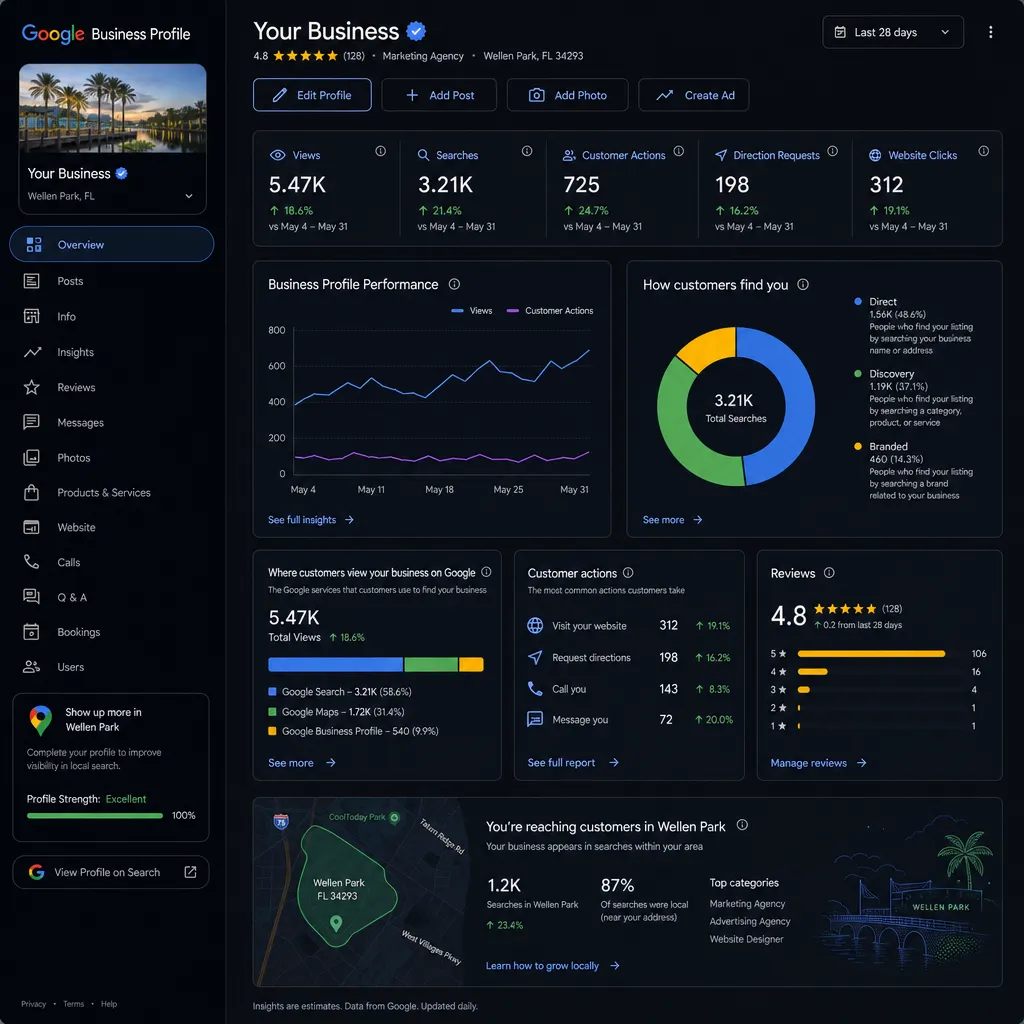Click the blue Google Search segment of views bar
The image size is (1024, 1024).
click(335, 665)
